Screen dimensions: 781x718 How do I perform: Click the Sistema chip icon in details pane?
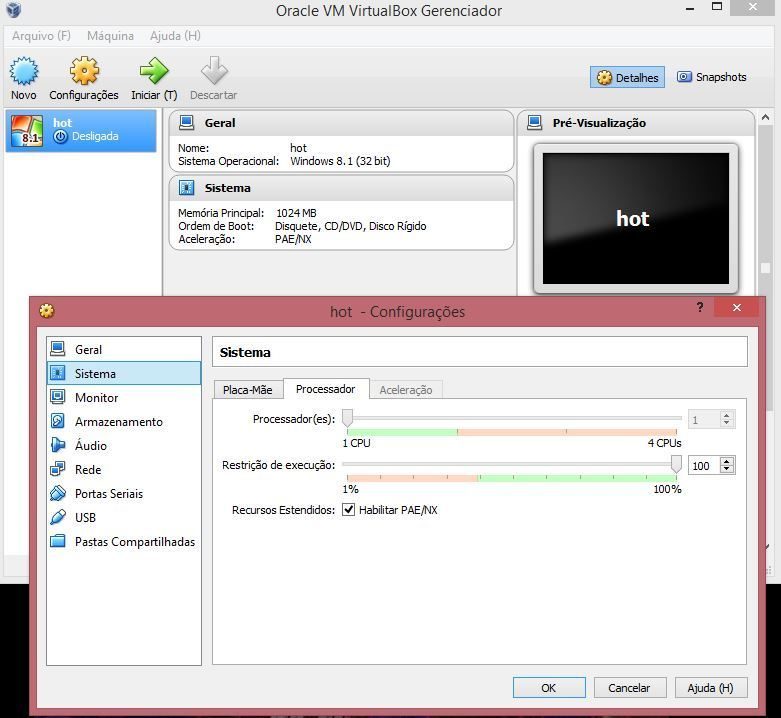coord(186,188)
